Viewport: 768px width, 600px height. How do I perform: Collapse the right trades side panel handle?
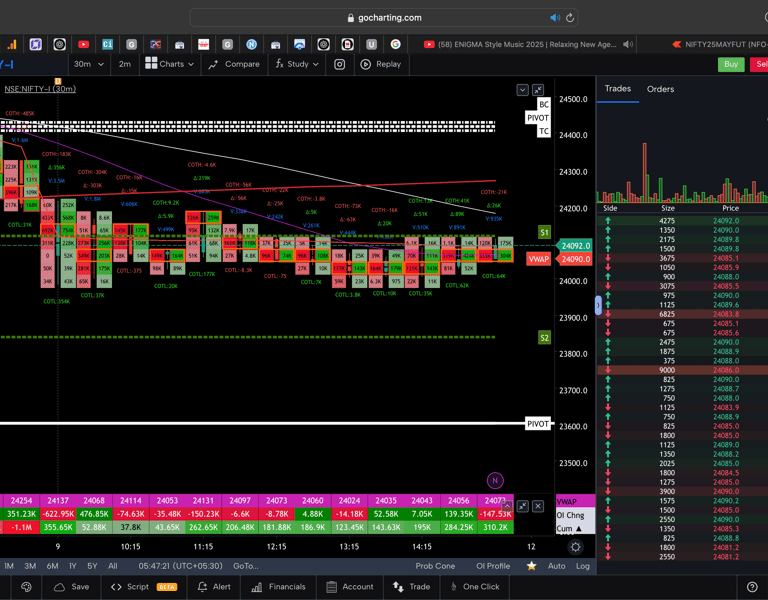click(x=598, y=305)
